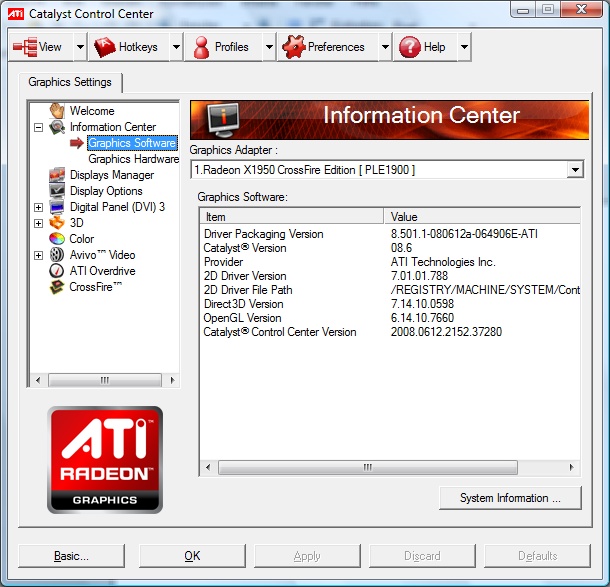This screenshot has width=610, height=587.
Task: Open the Help dropdown arrow
Action: click(464, 47)
